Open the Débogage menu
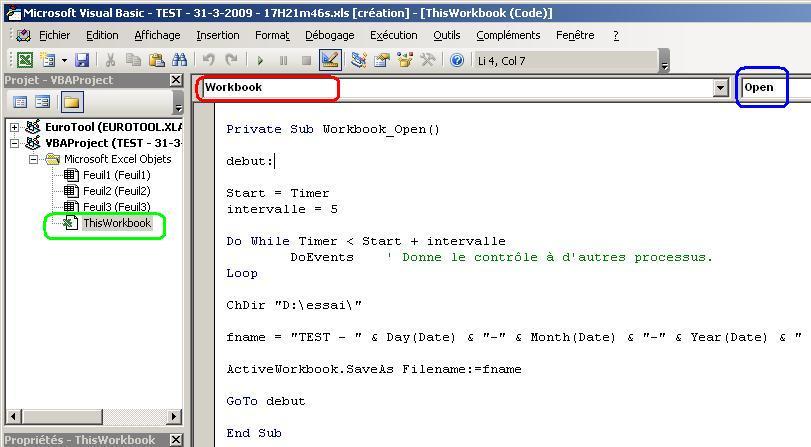Image resolution: width=811 pixels, height=447 pixels. coord(329,35)
